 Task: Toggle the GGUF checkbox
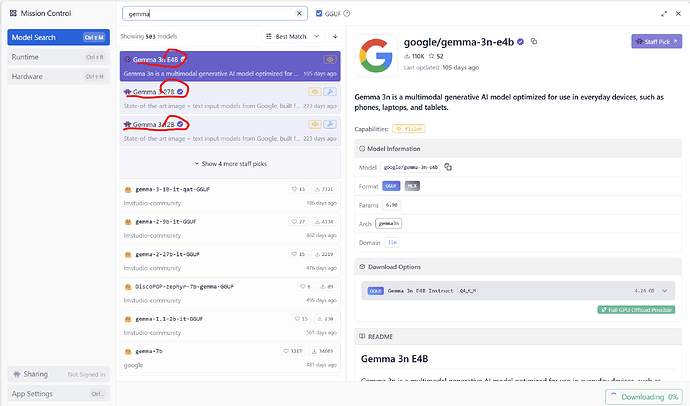[x=318, y=14]
